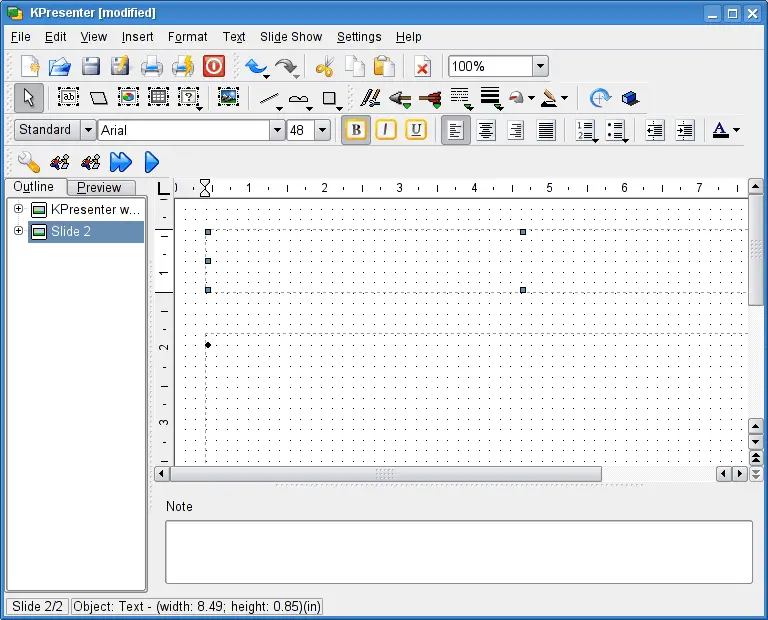768x620 pixels.
Task: Click the Print icon in toolbar
Action: 152,67
